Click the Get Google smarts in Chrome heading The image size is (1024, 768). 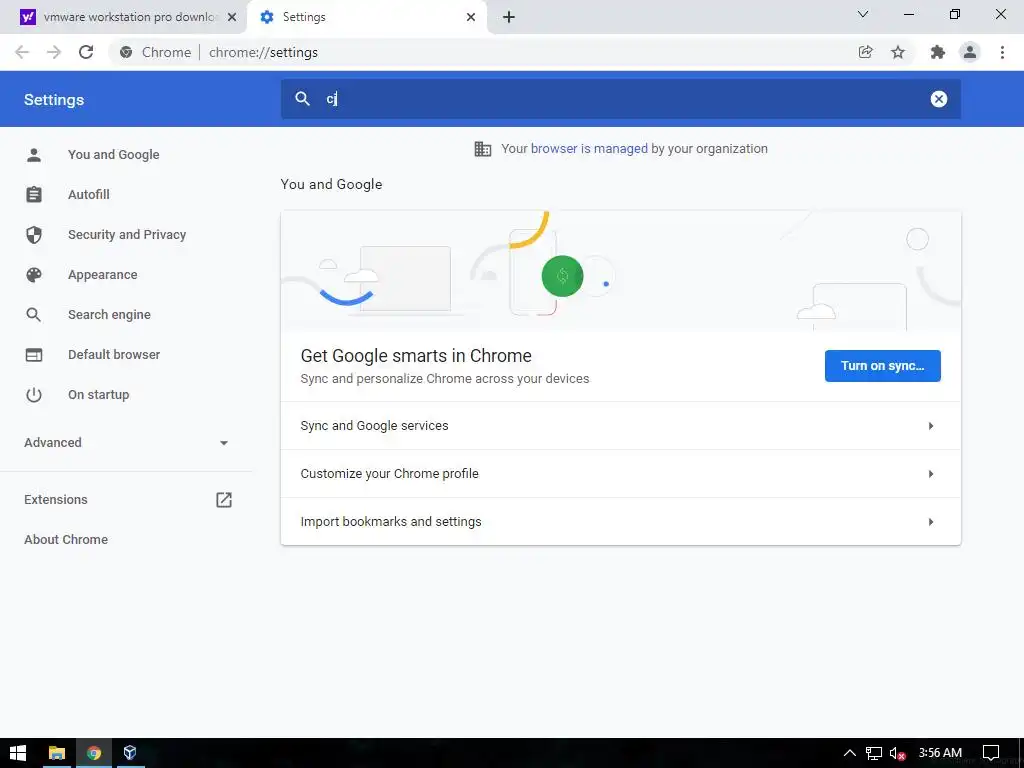(416, 356)
